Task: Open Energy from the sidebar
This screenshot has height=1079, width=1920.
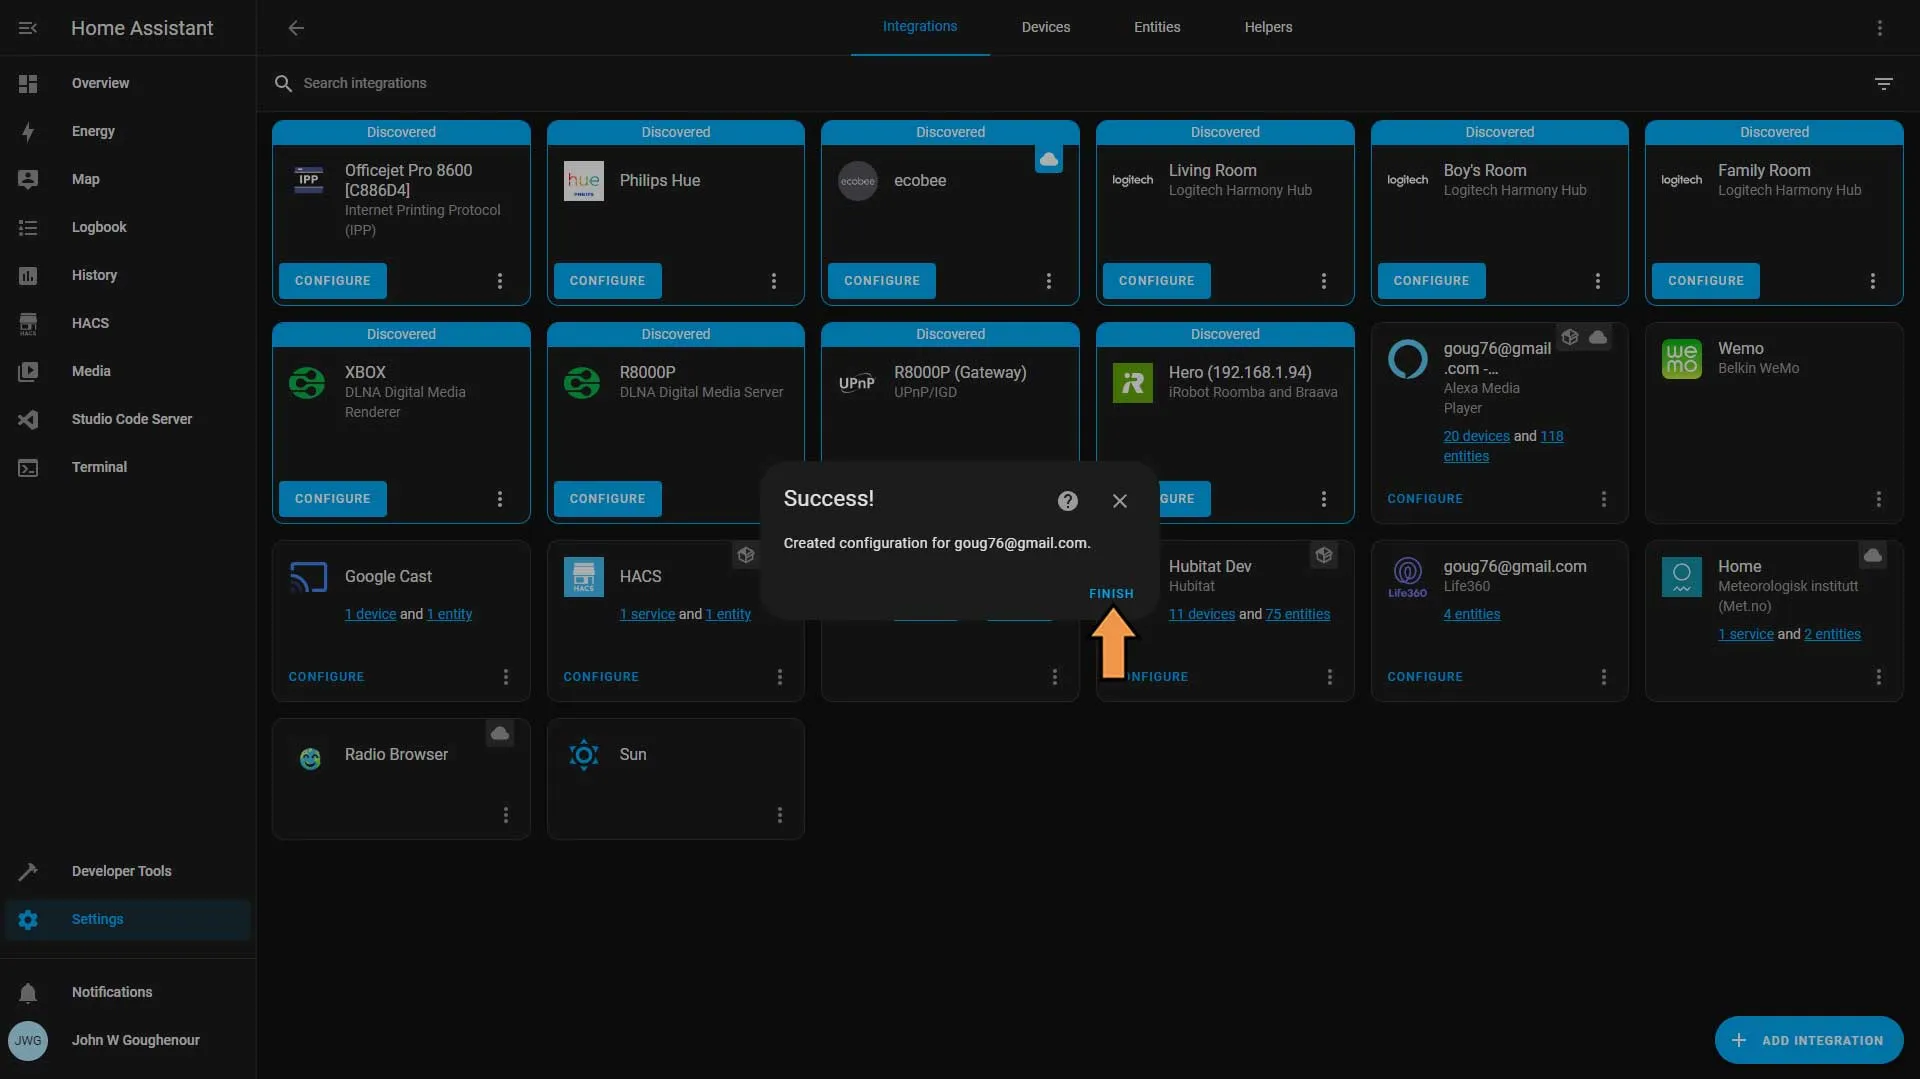Action: 128,131
